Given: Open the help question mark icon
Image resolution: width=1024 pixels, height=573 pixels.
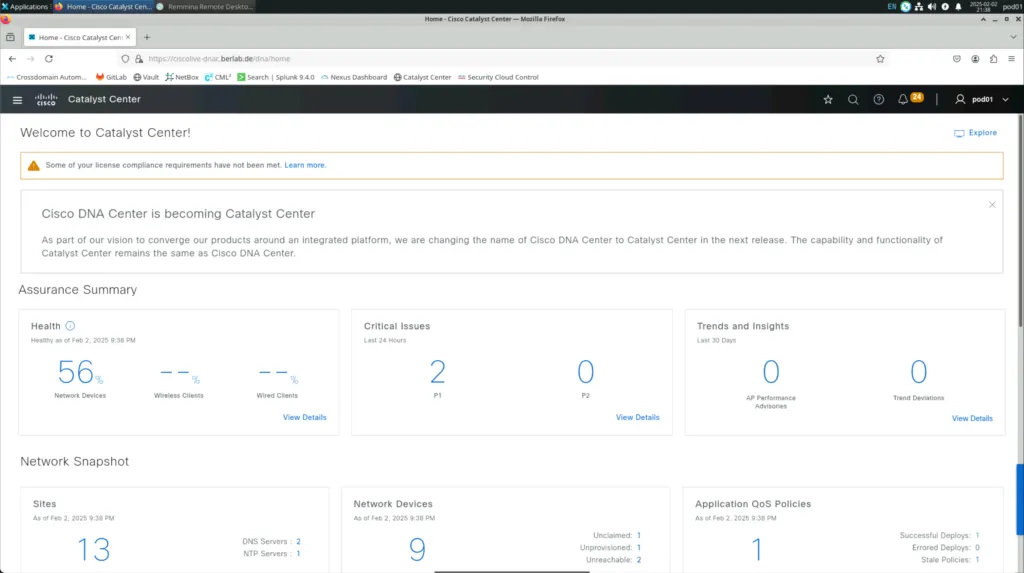Looking at the screenshot, I should (x=879, y=100).
